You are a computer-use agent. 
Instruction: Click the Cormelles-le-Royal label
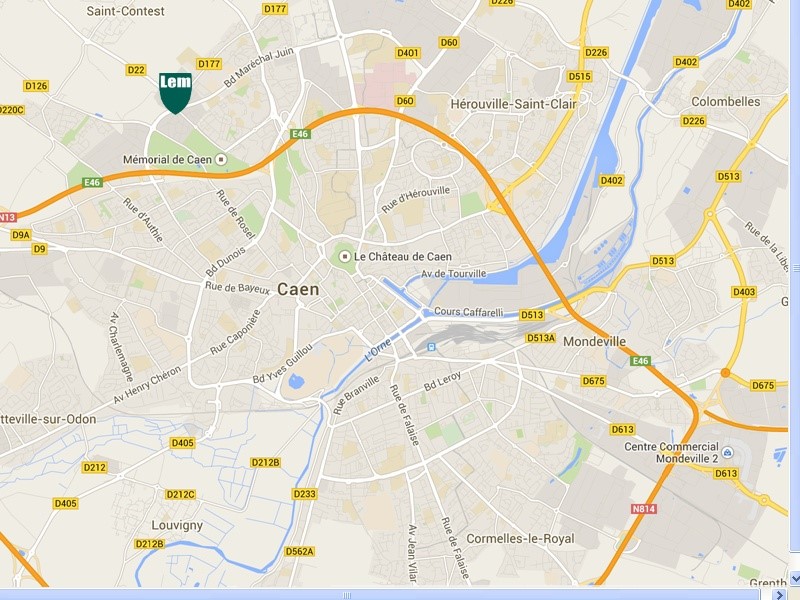tap(520, 539)
